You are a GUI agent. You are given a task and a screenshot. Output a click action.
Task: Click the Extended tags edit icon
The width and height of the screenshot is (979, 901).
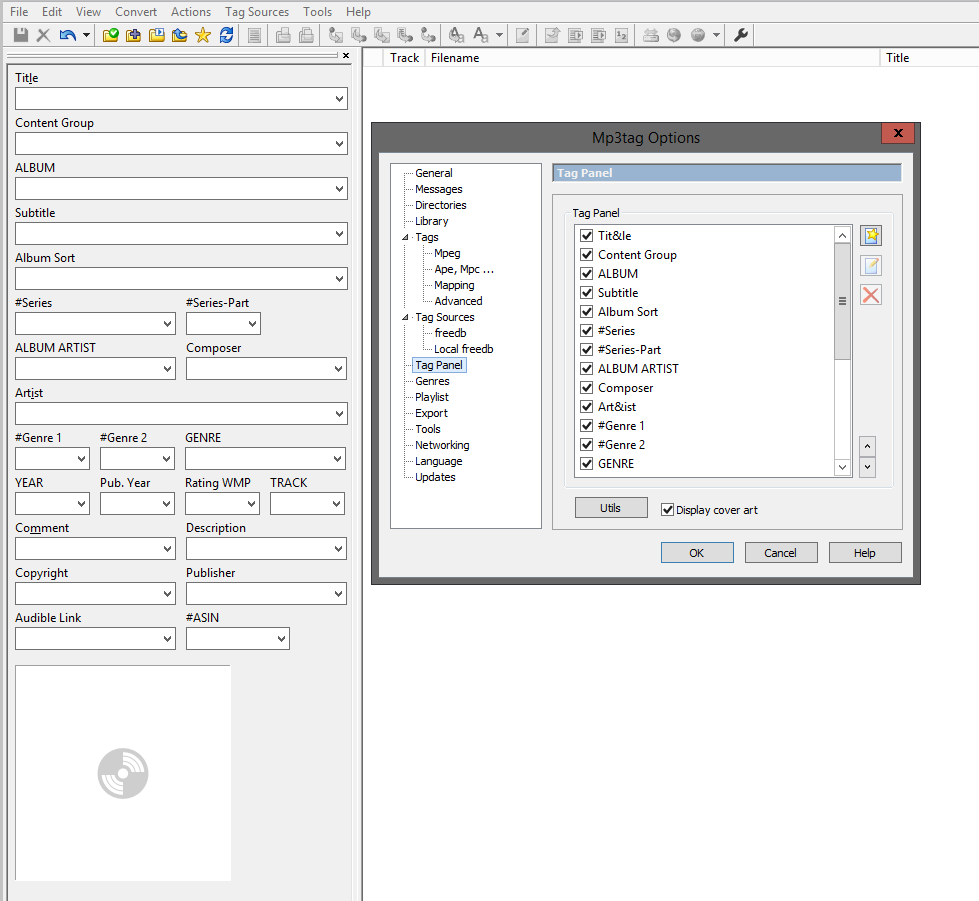(x=523, y=35)
